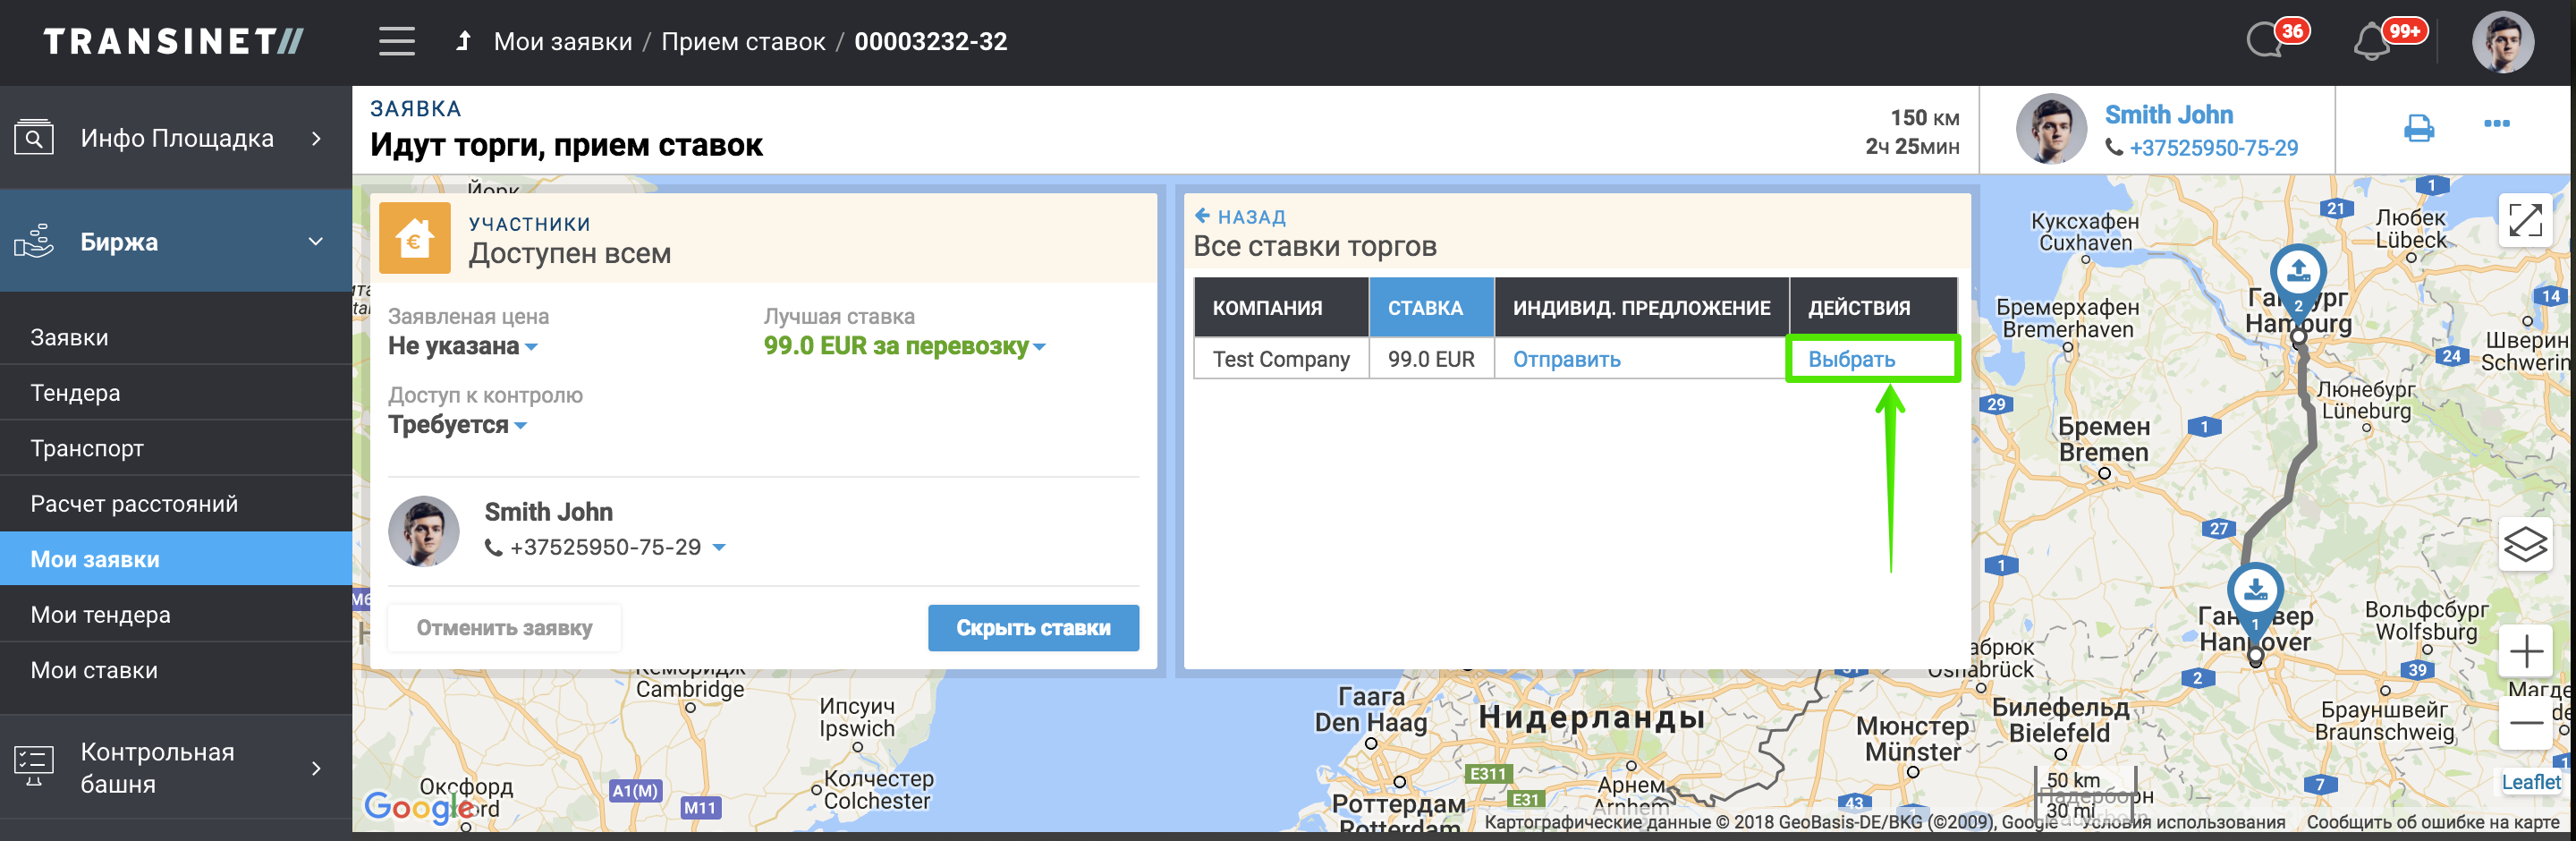This screenshot has width=2576, height=841.
Task: Click the user avatar in top bar
Action: pos(2502,42)
